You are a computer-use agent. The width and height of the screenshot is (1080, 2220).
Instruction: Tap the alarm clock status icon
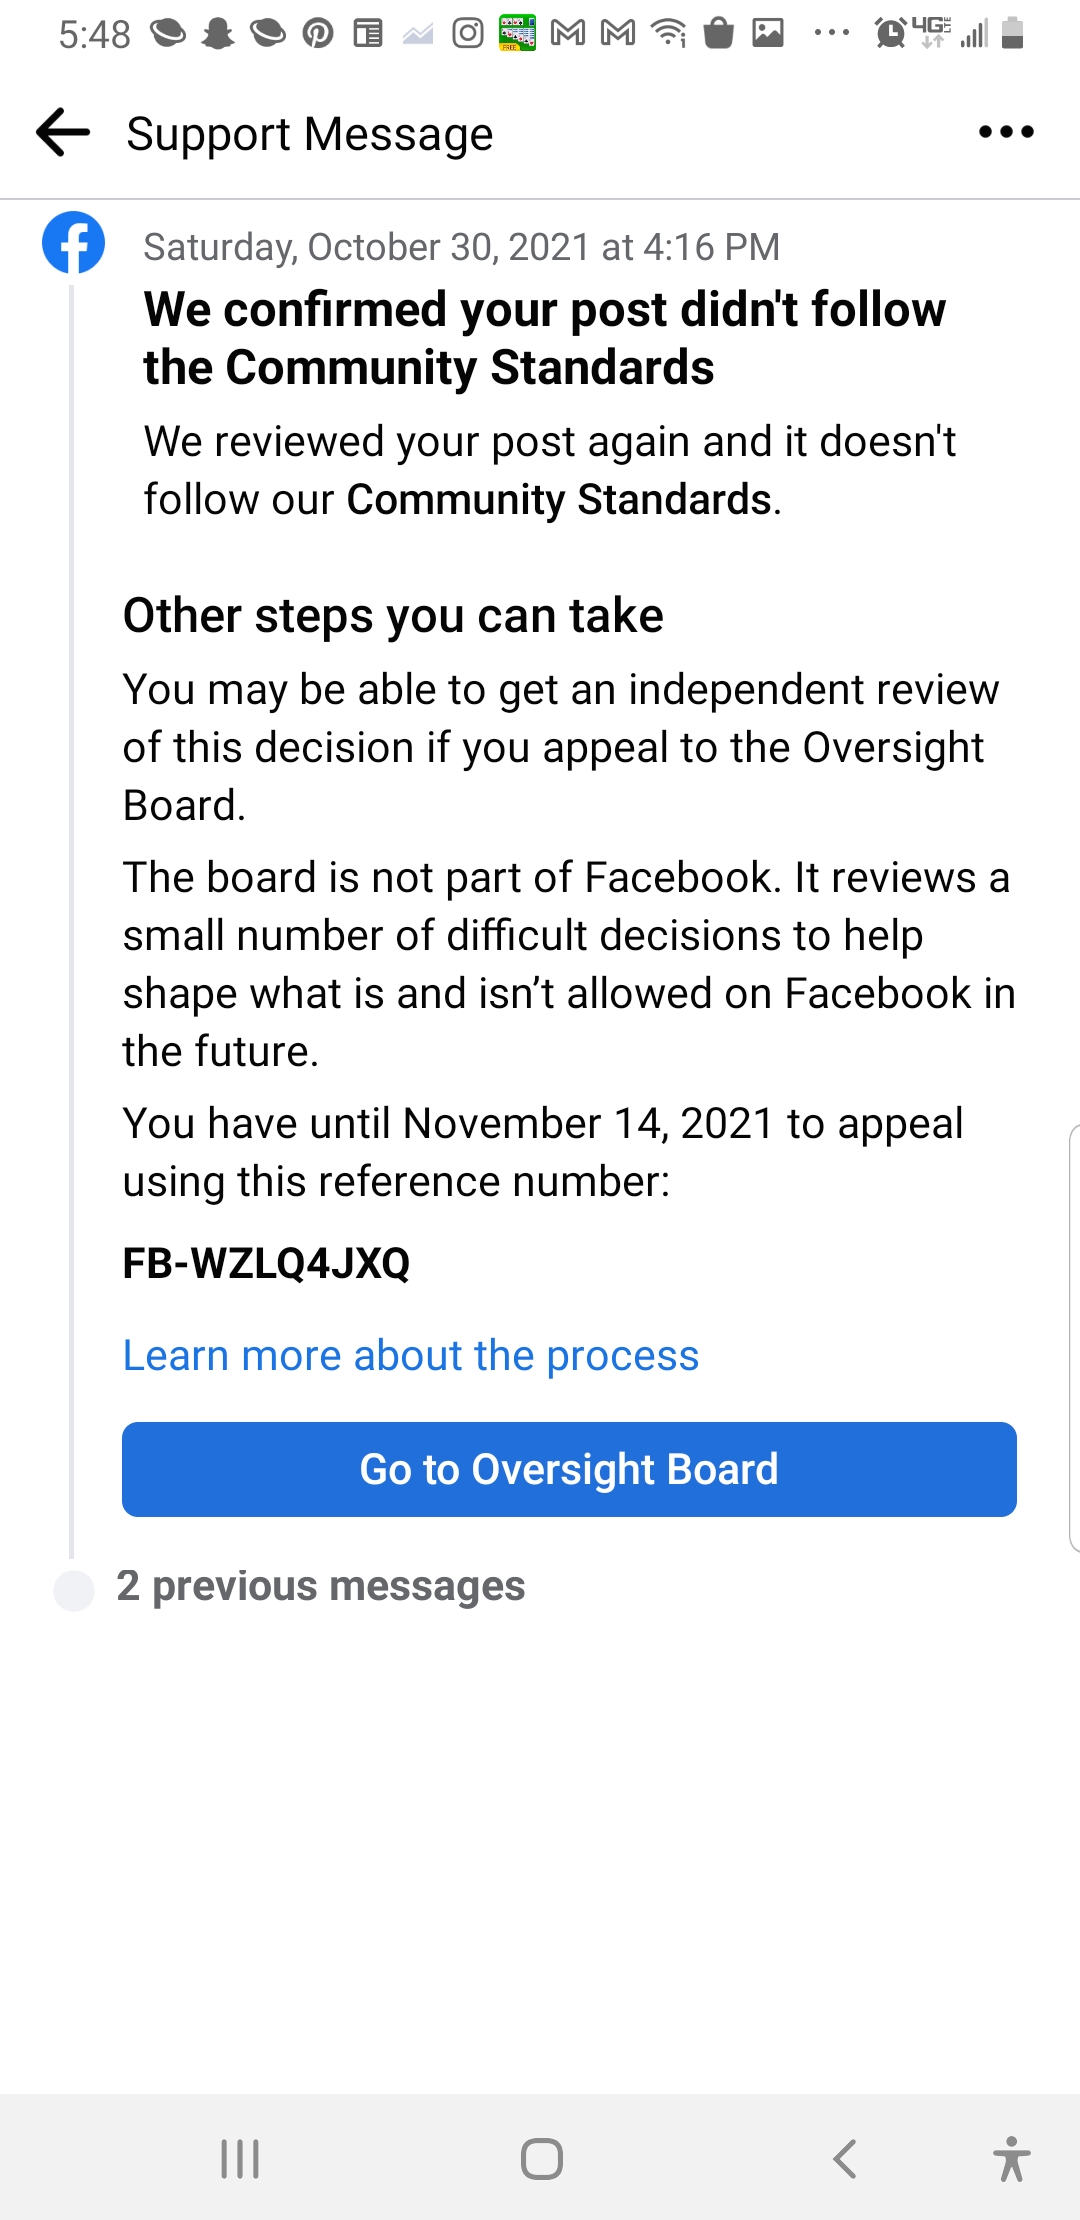(890, 34)
